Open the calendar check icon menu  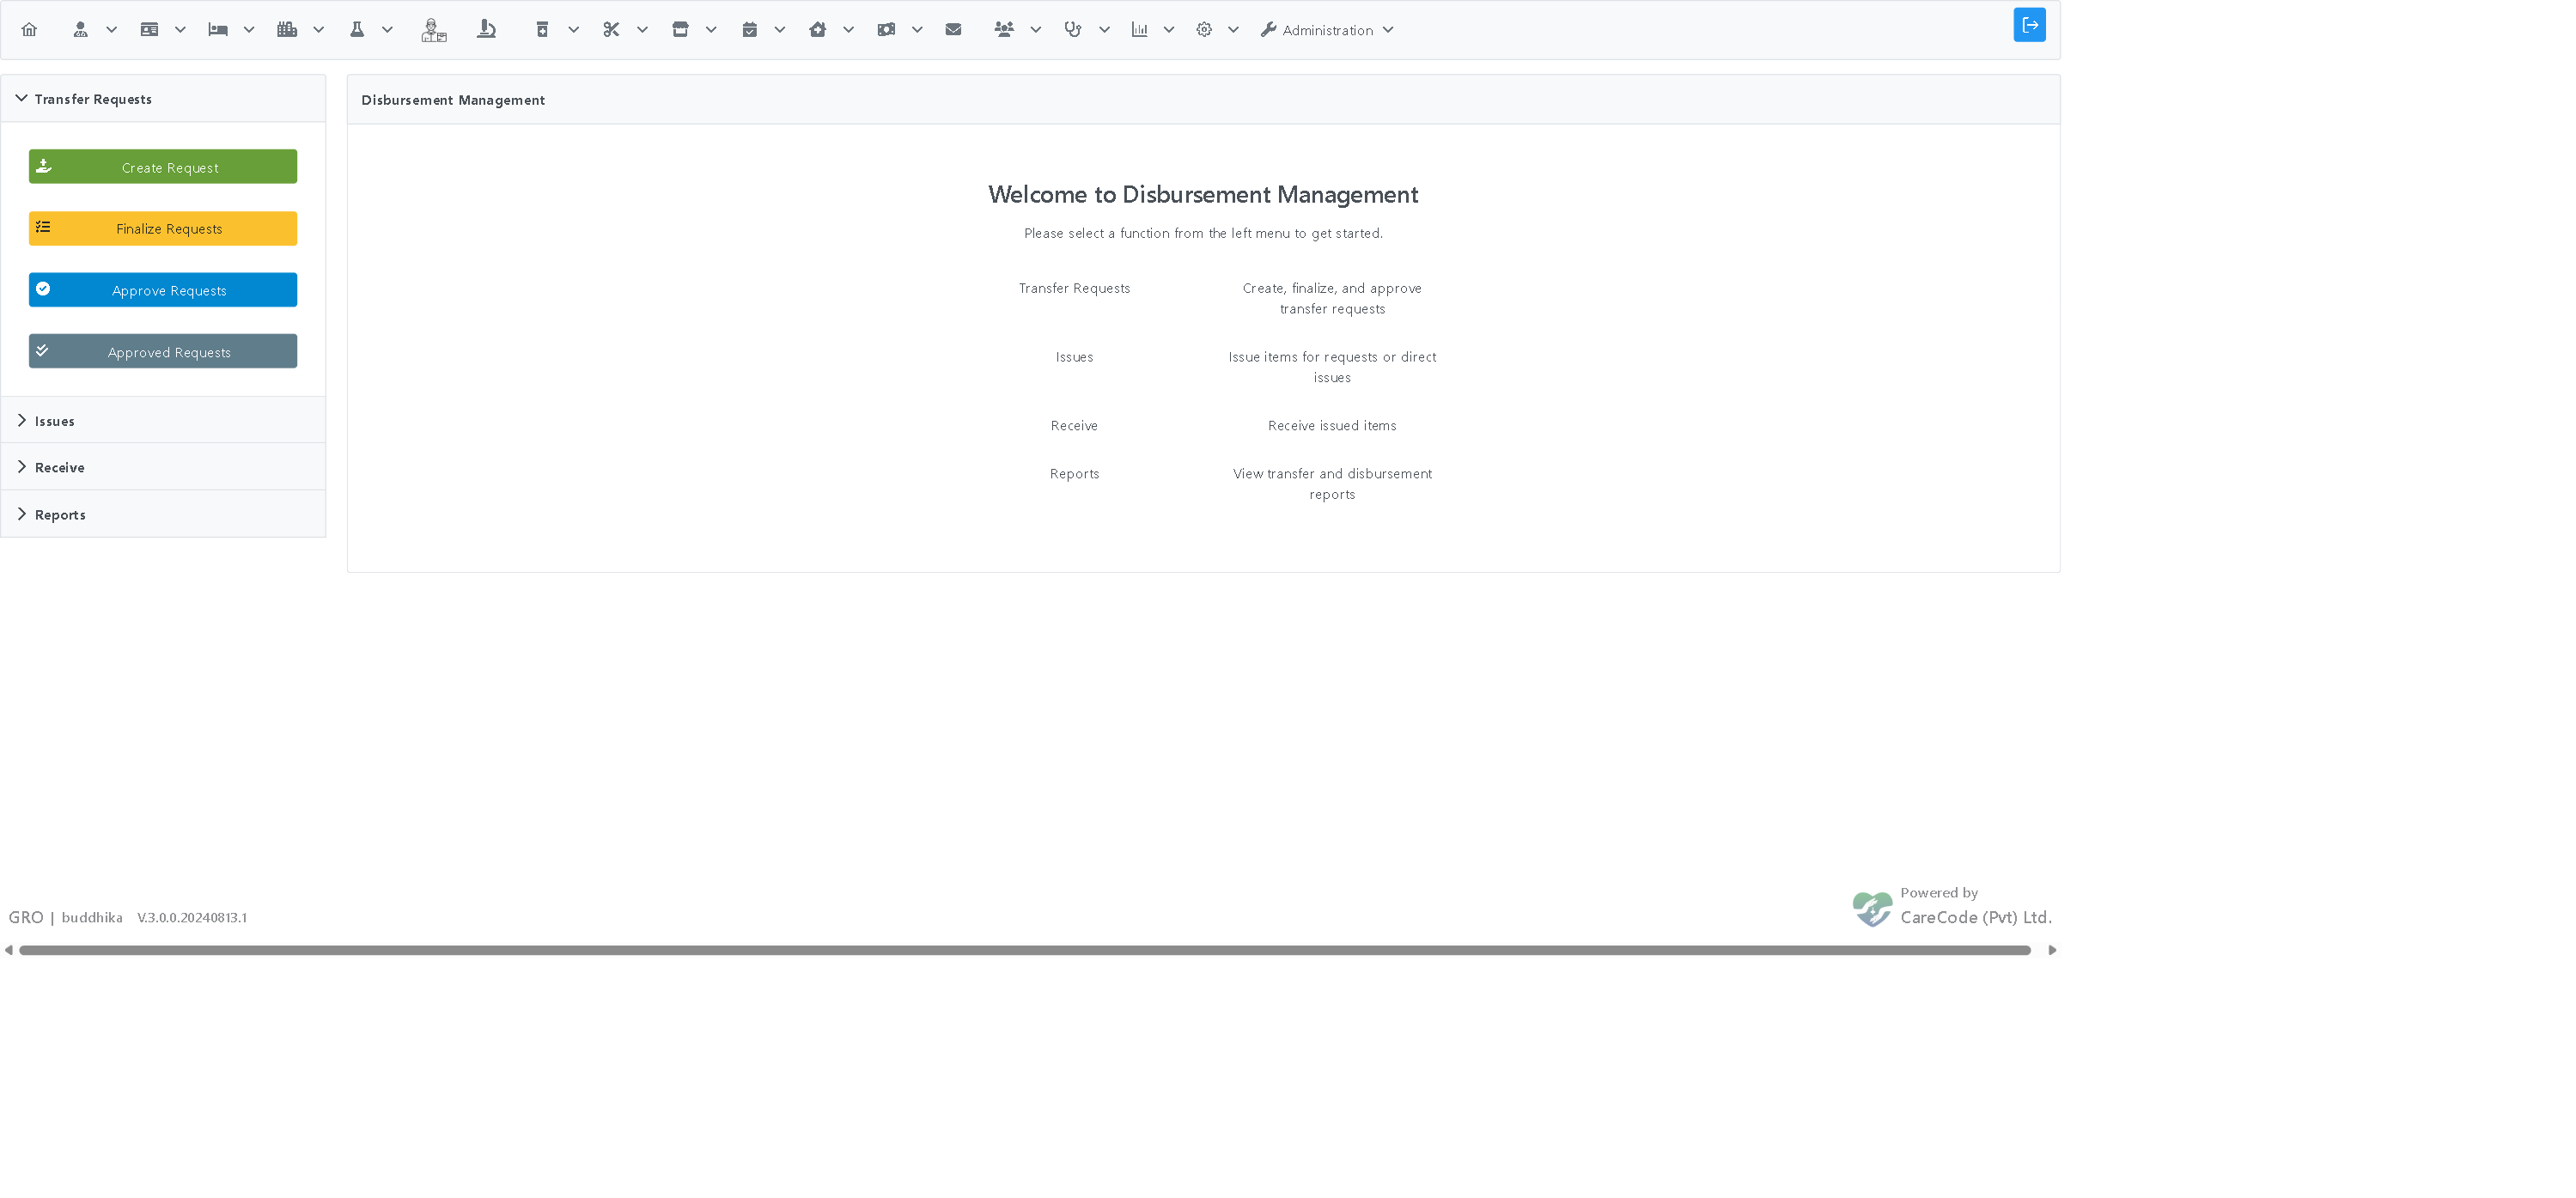(x=749, y=30)
